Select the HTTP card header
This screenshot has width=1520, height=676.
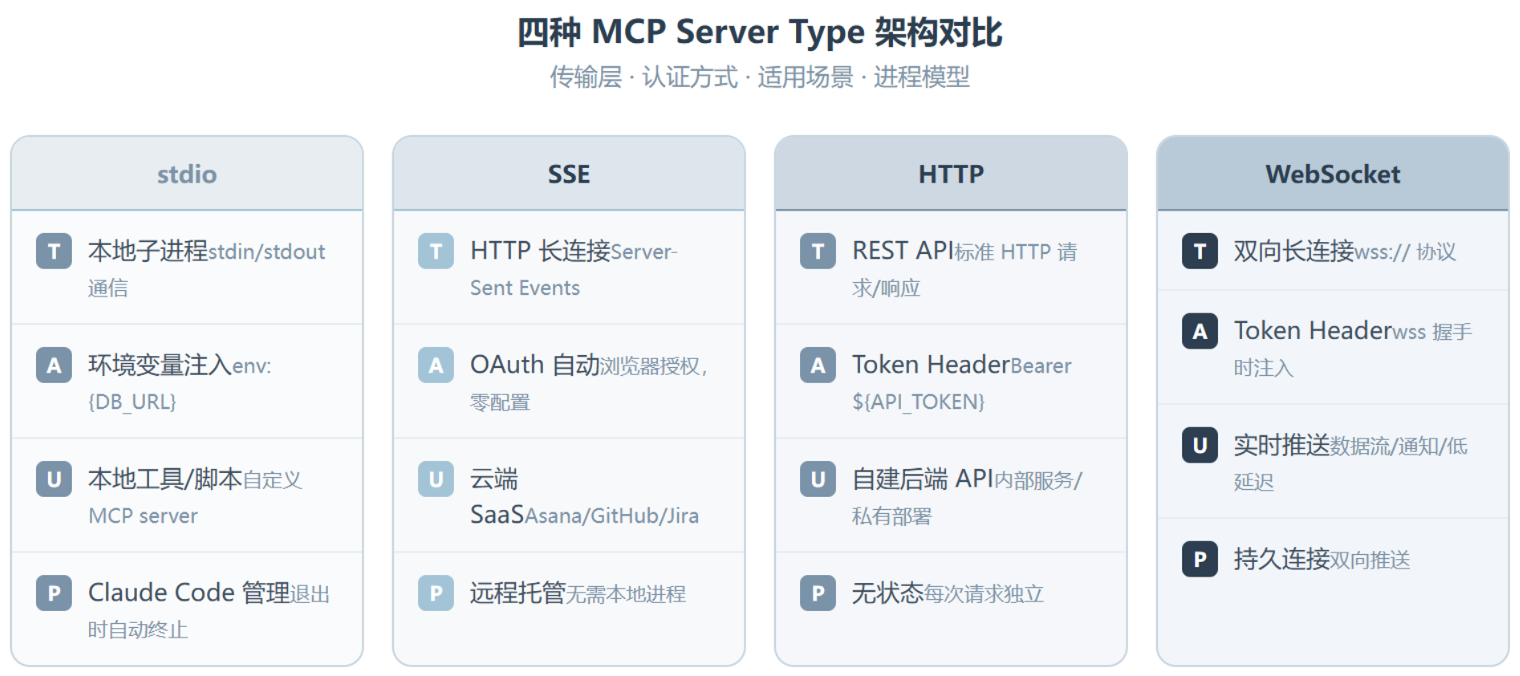click(951, 174)
